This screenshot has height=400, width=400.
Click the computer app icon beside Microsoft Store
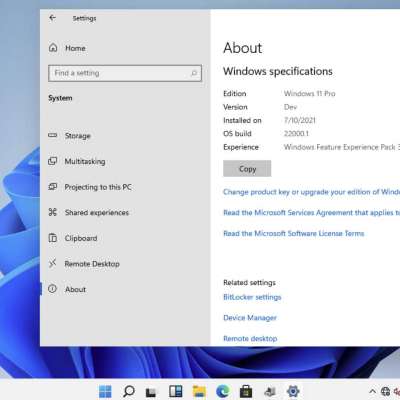click(270, 392)
